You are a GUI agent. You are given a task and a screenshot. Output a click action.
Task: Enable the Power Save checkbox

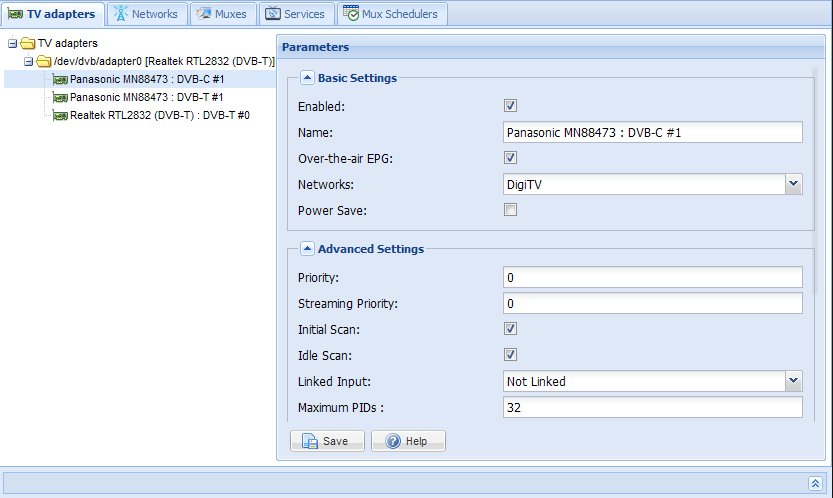511,210
